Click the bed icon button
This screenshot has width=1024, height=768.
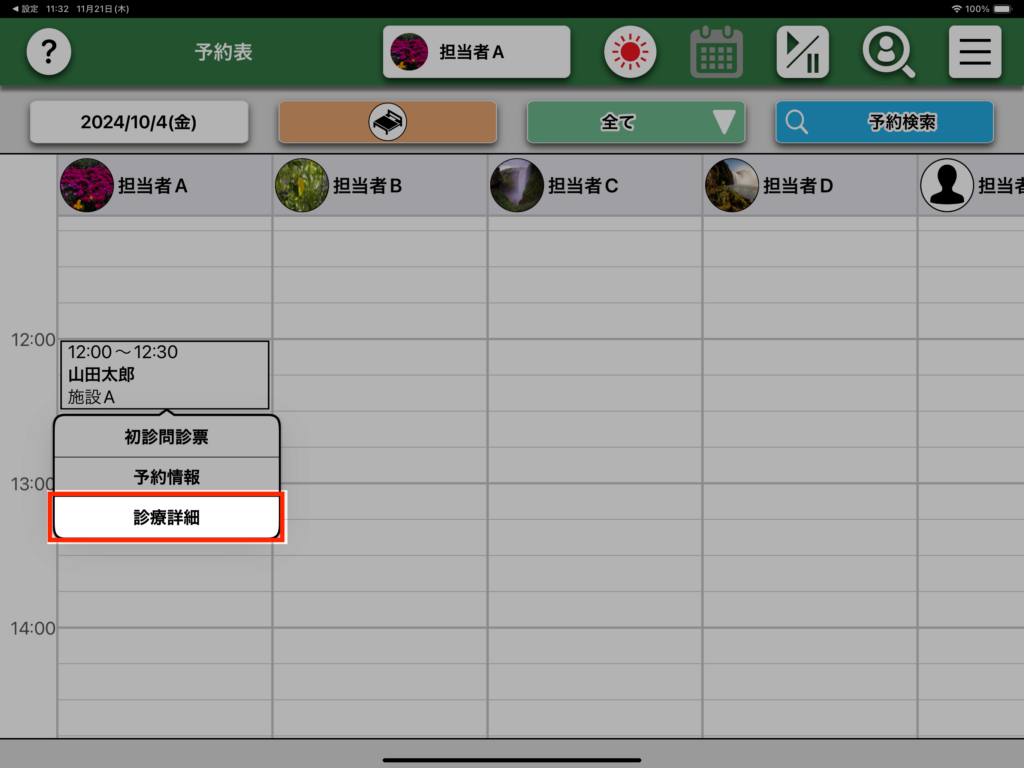click(x=387, y=122)
